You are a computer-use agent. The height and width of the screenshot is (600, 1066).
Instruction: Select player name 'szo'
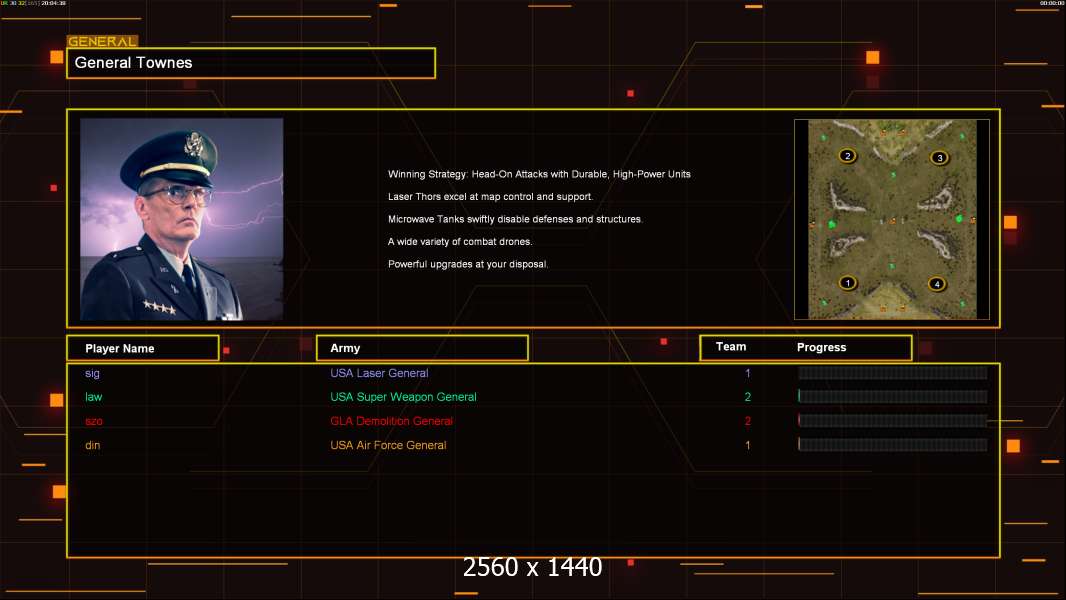tap(94, 421)
